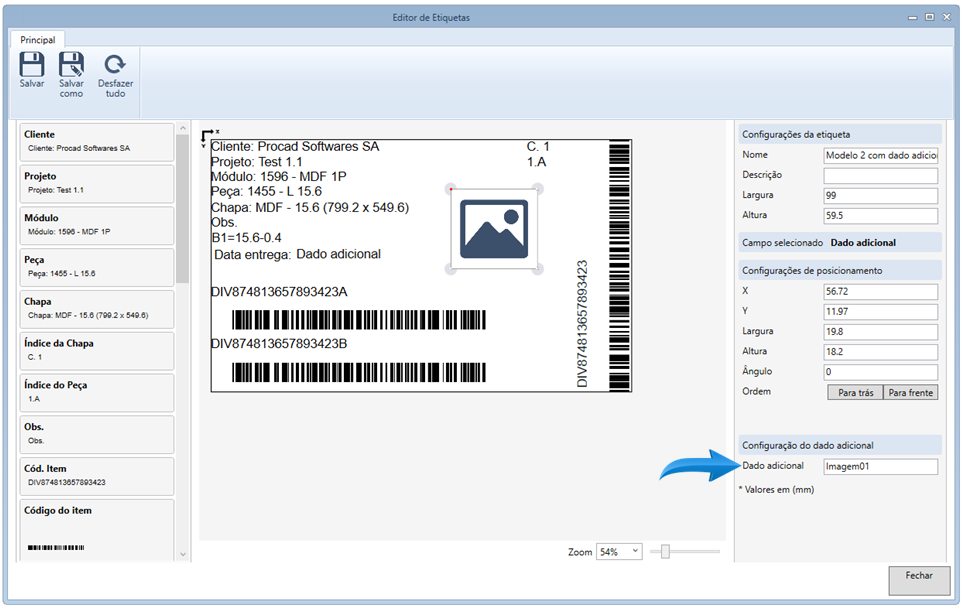Viewport: 962px width, 608px height.
Task: Select 'Projeto: Test 1.1' text on label
Action: [x=256, y=162]
